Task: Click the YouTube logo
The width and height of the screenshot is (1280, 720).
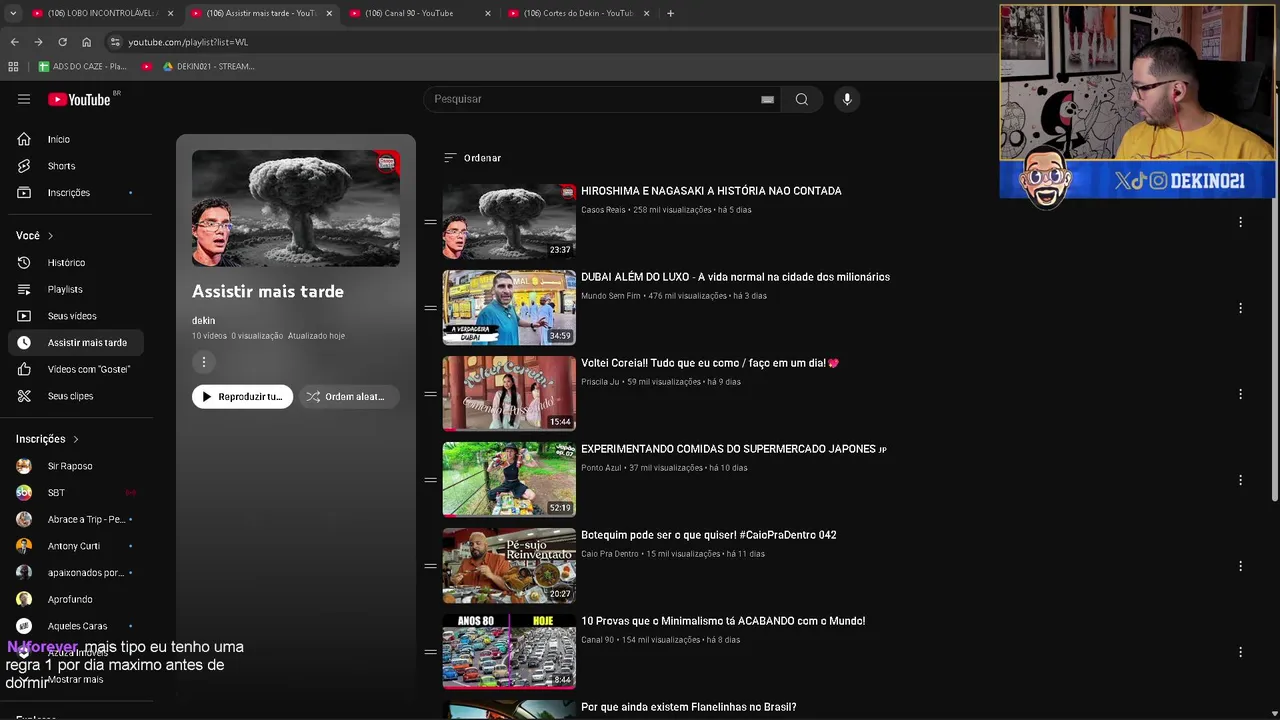Action: 79,99
